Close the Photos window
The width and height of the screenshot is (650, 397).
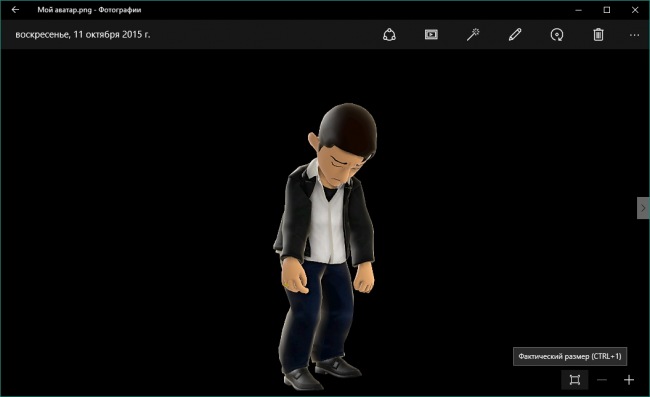(635, 10)
